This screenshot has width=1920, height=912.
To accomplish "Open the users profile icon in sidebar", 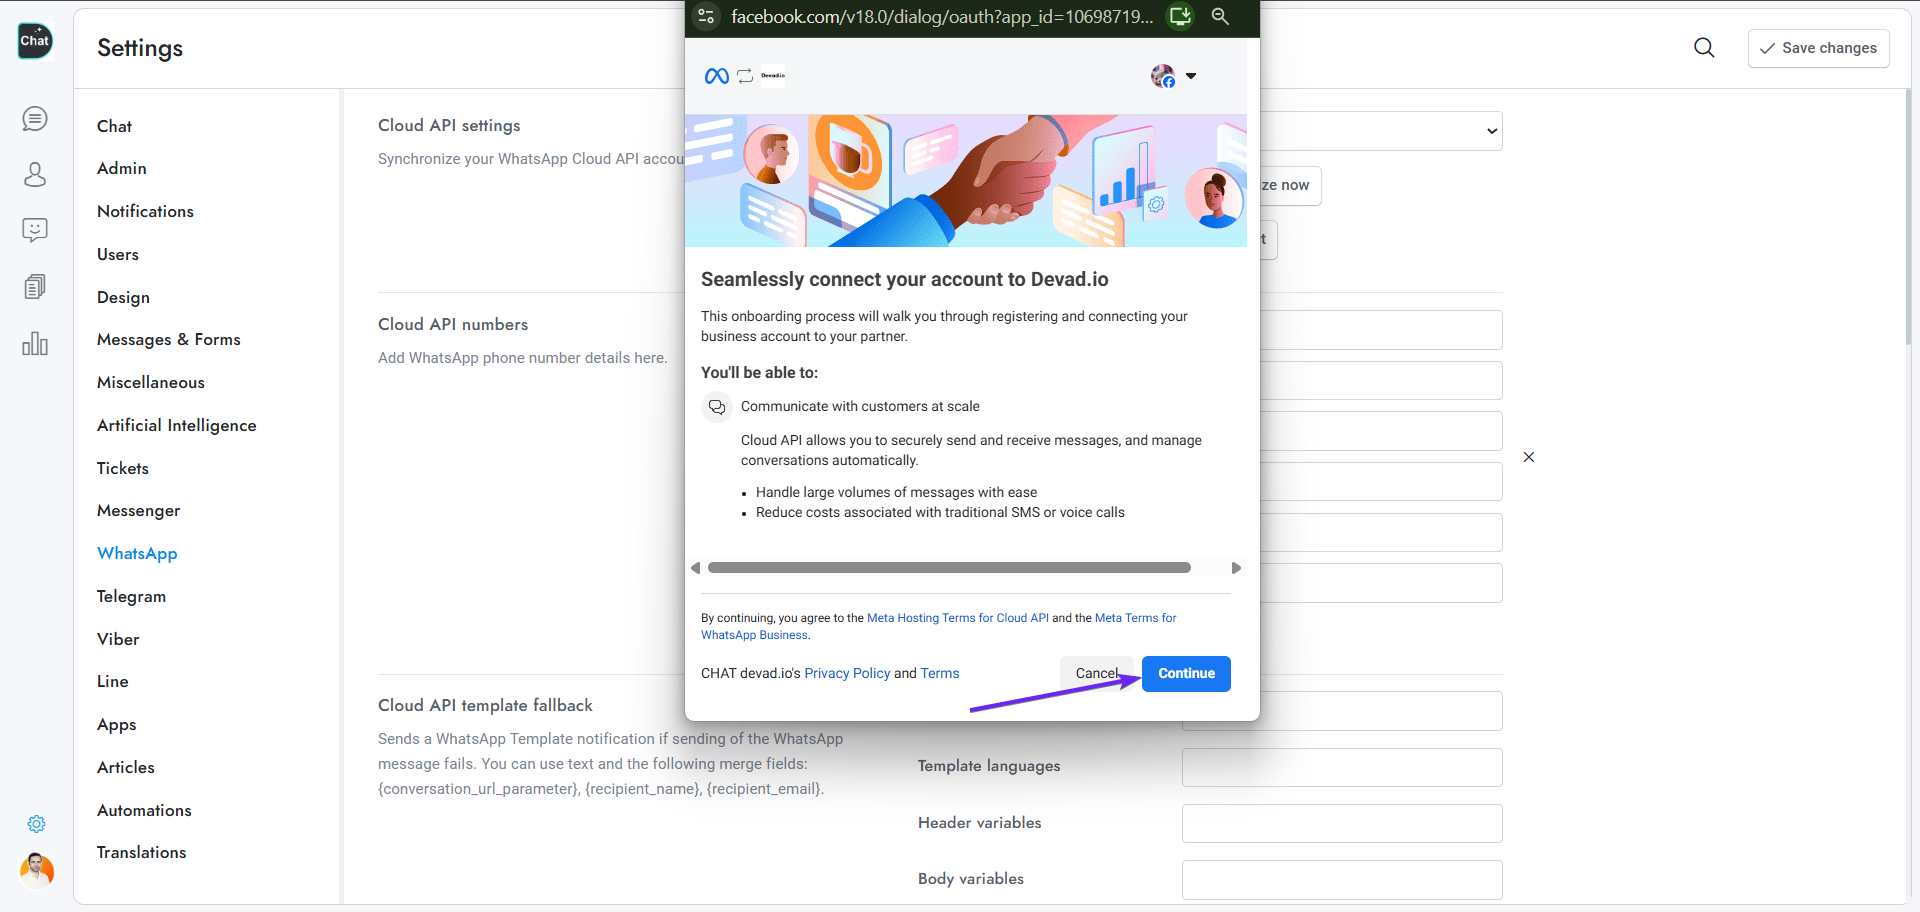I will tap(35, 175).
